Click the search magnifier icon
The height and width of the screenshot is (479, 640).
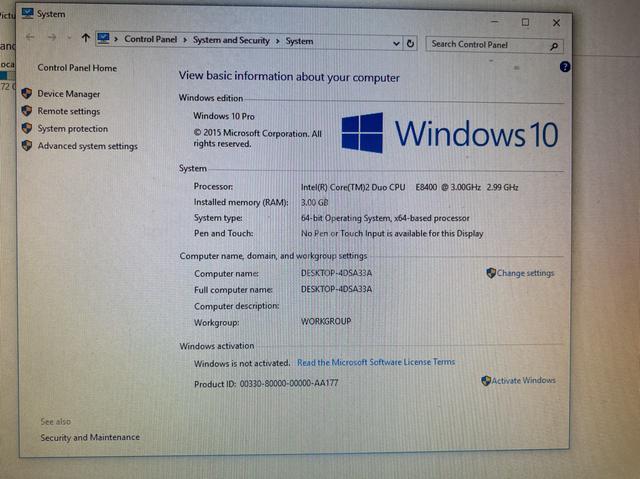554,47
